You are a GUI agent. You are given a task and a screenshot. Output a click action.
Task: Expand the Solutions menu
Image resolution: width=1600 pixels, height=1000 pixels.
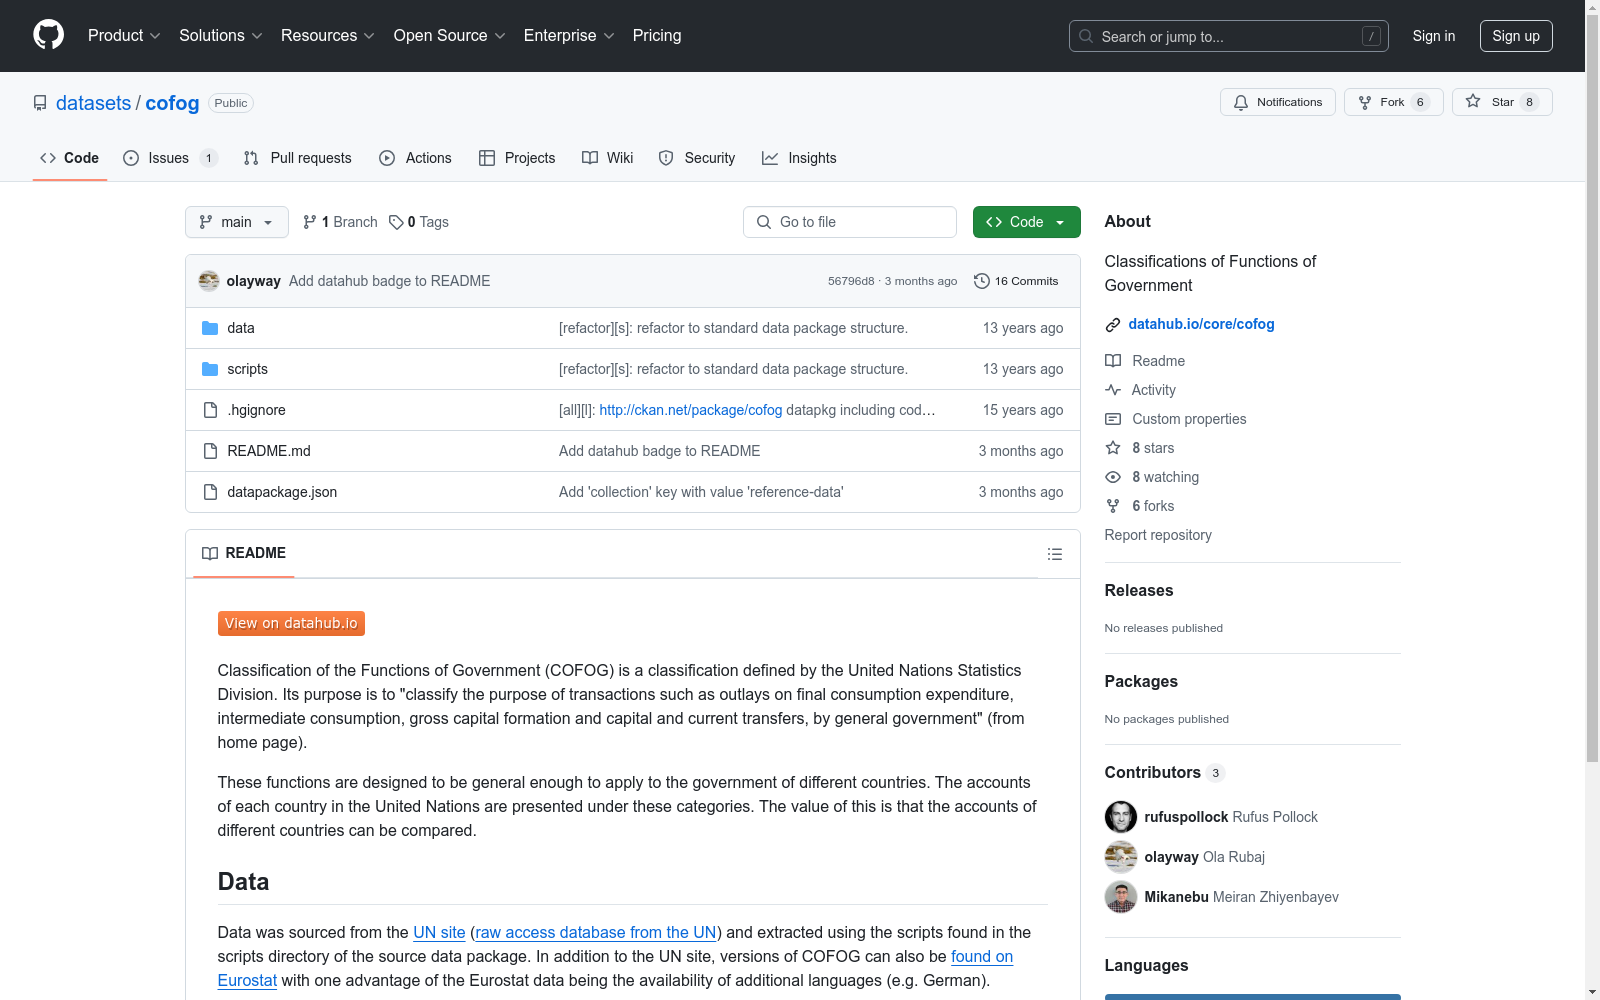tap(221, 35)
